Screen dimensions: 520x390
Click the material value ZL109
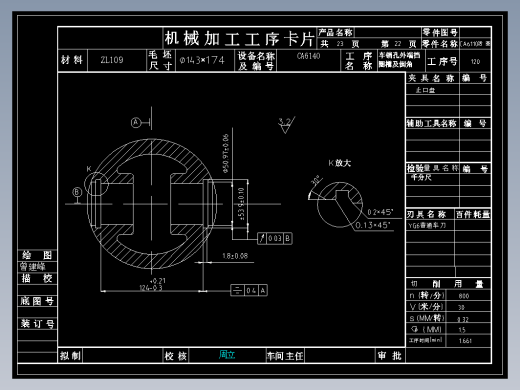(112, 60)
